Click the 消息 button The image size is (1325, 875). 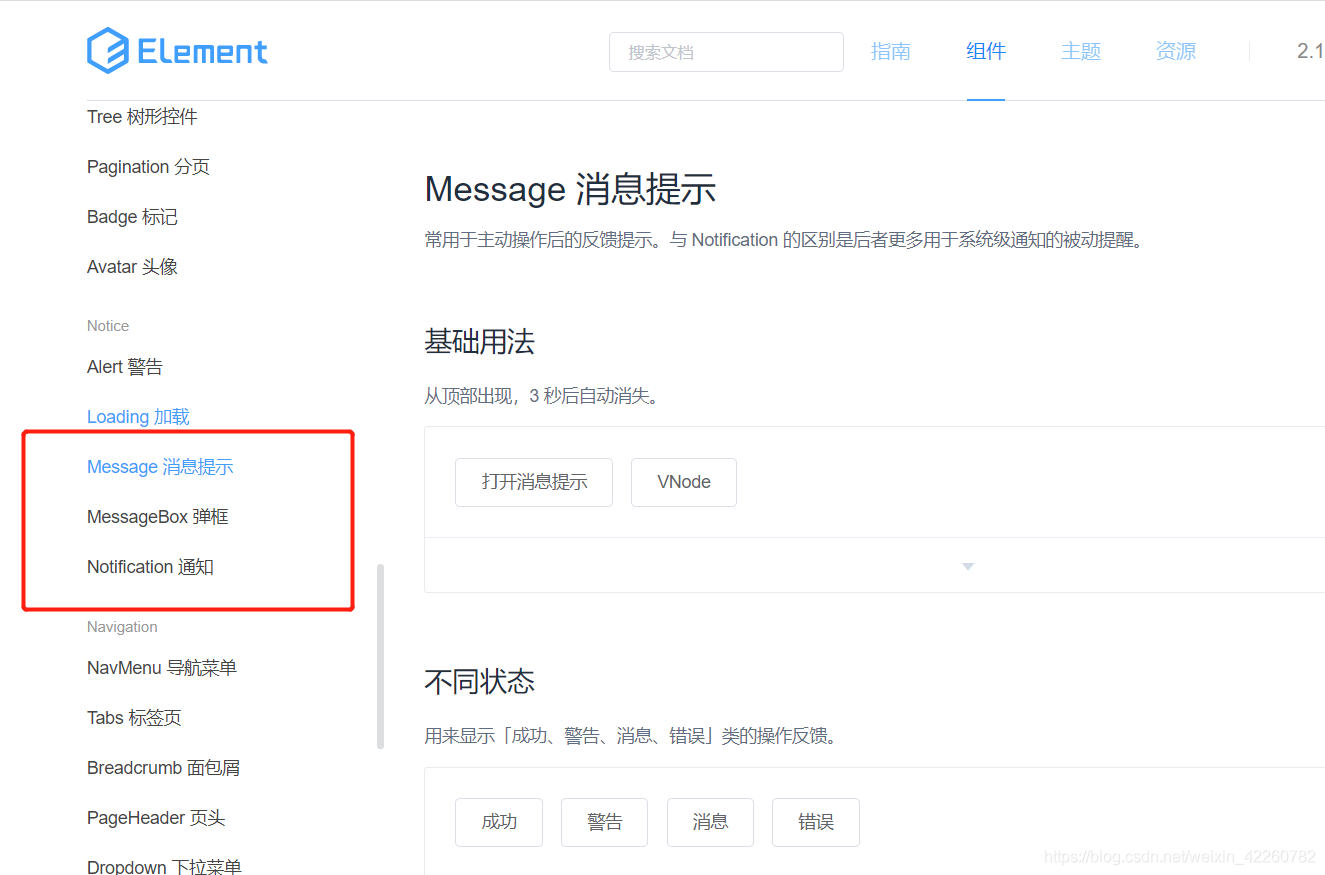(710, 822)
